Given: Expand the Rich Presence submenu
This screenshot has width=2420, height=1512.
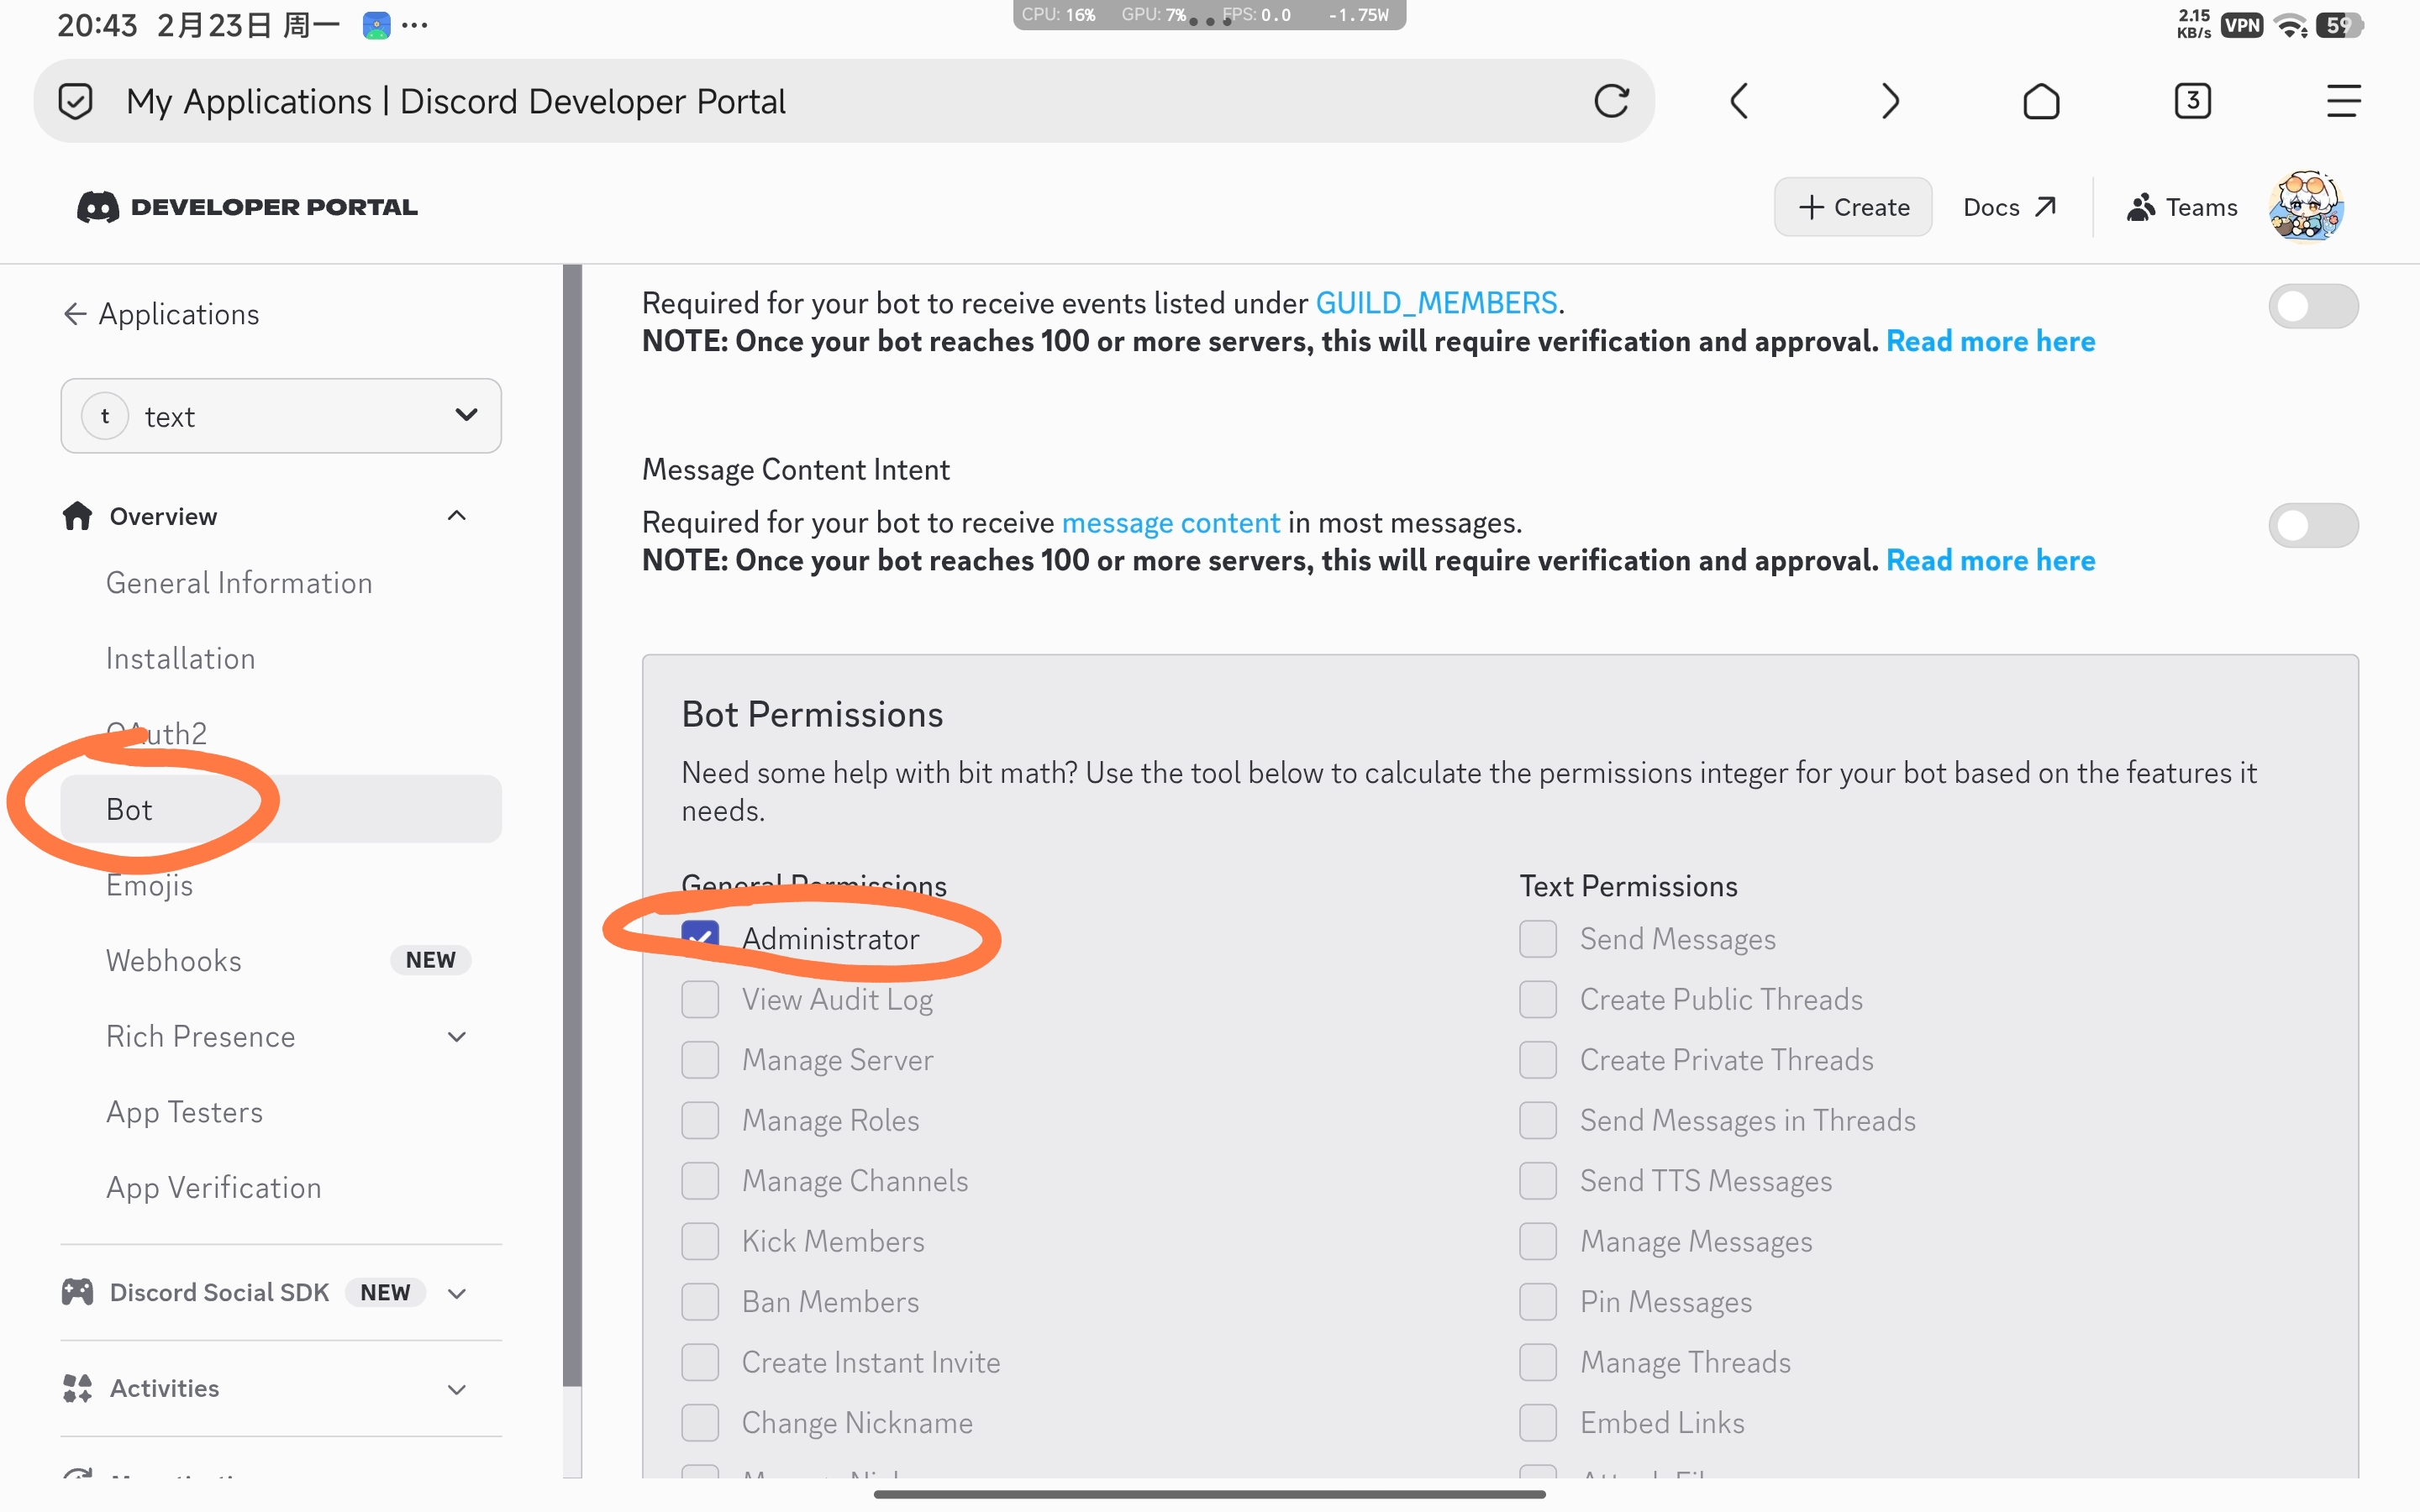Looking at the screenshot, I should click(x=456, y=1037).
